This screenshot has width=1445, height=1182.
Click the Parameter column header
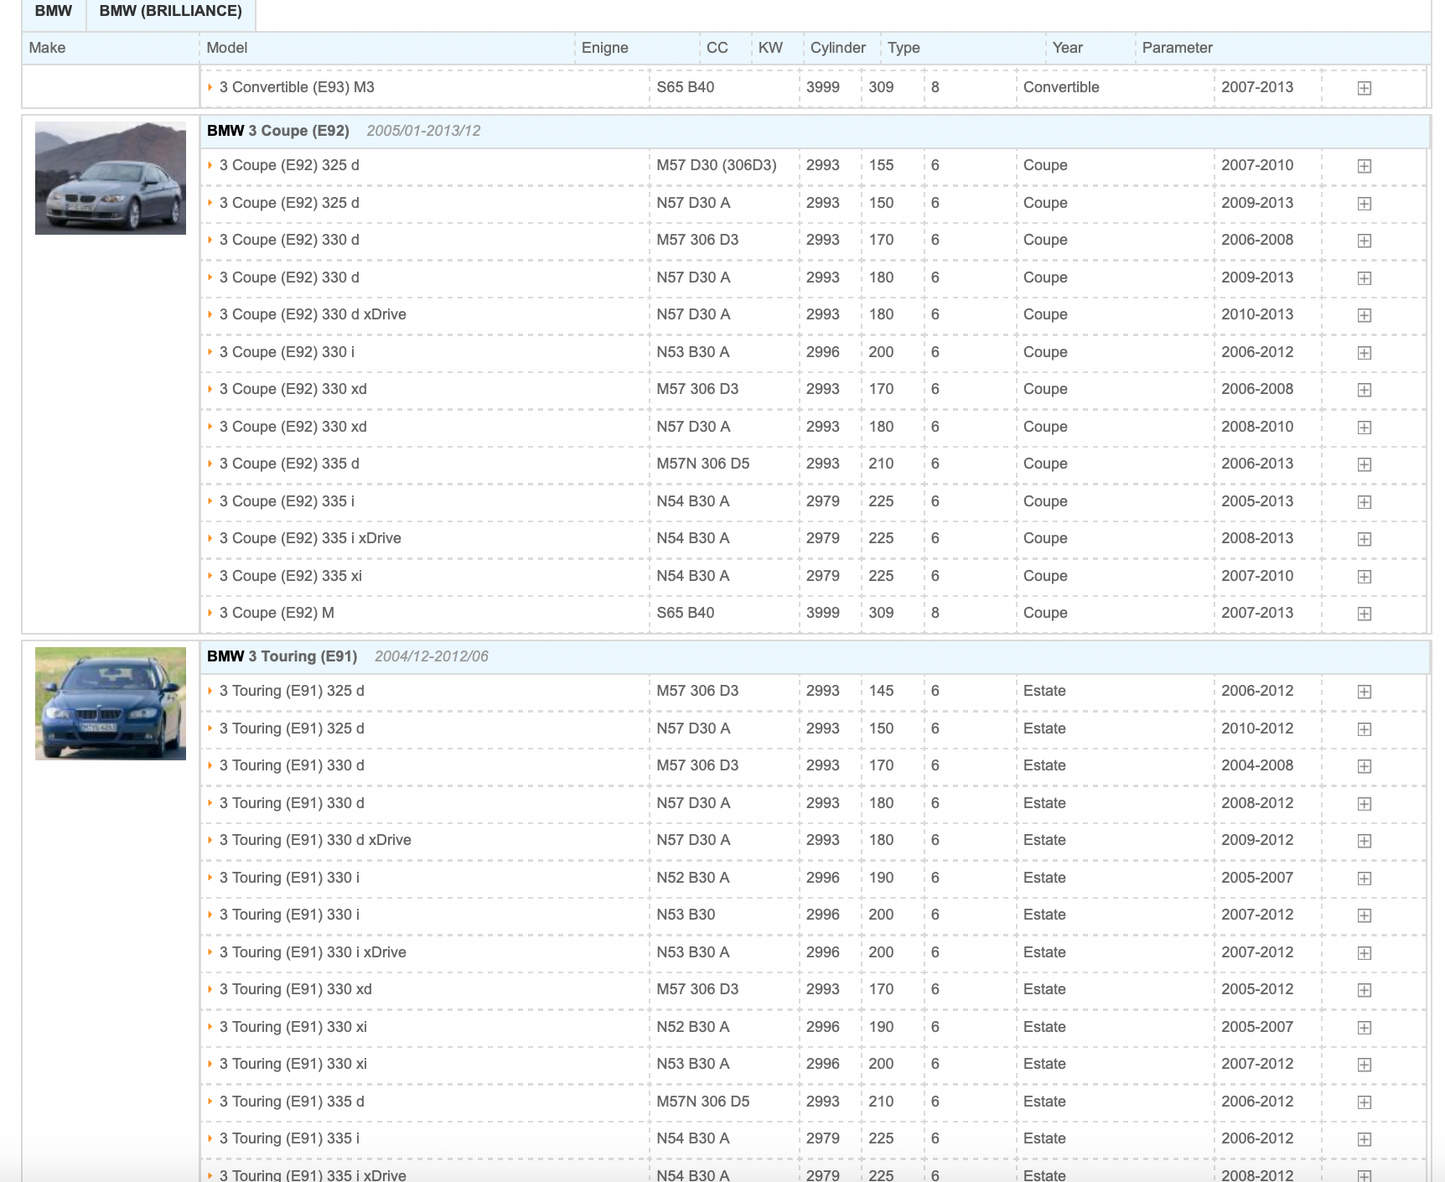1177,48
